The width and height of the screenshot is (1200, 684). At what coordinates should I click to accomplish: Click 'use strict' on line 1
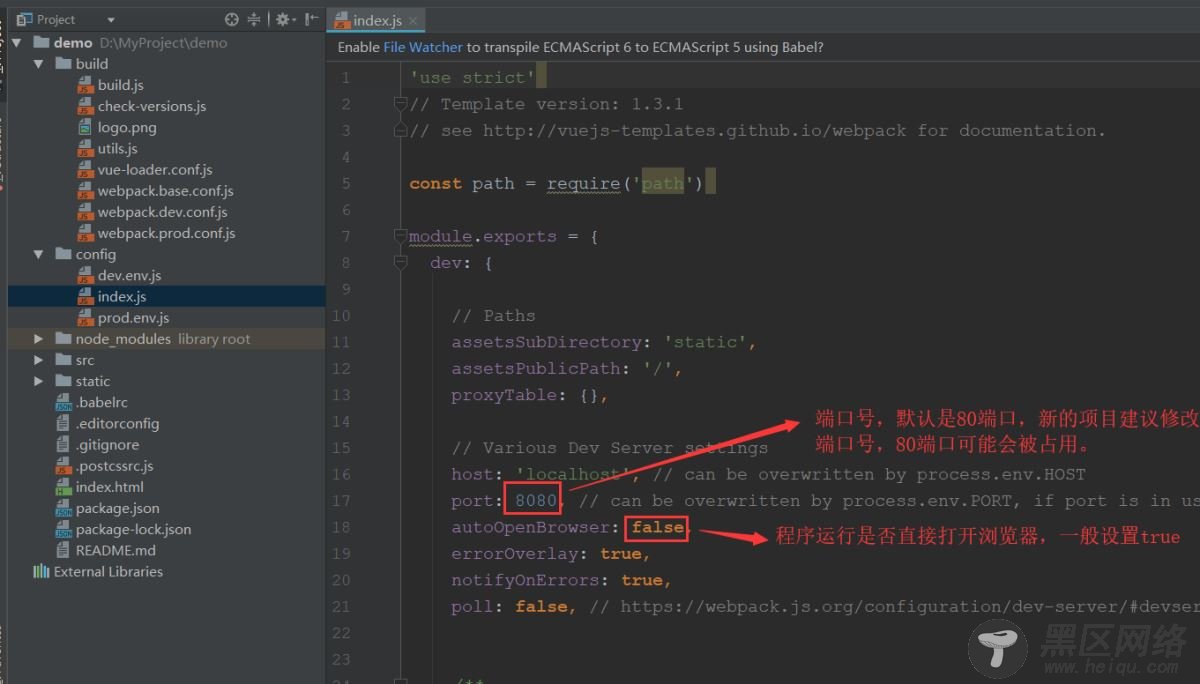473,78
